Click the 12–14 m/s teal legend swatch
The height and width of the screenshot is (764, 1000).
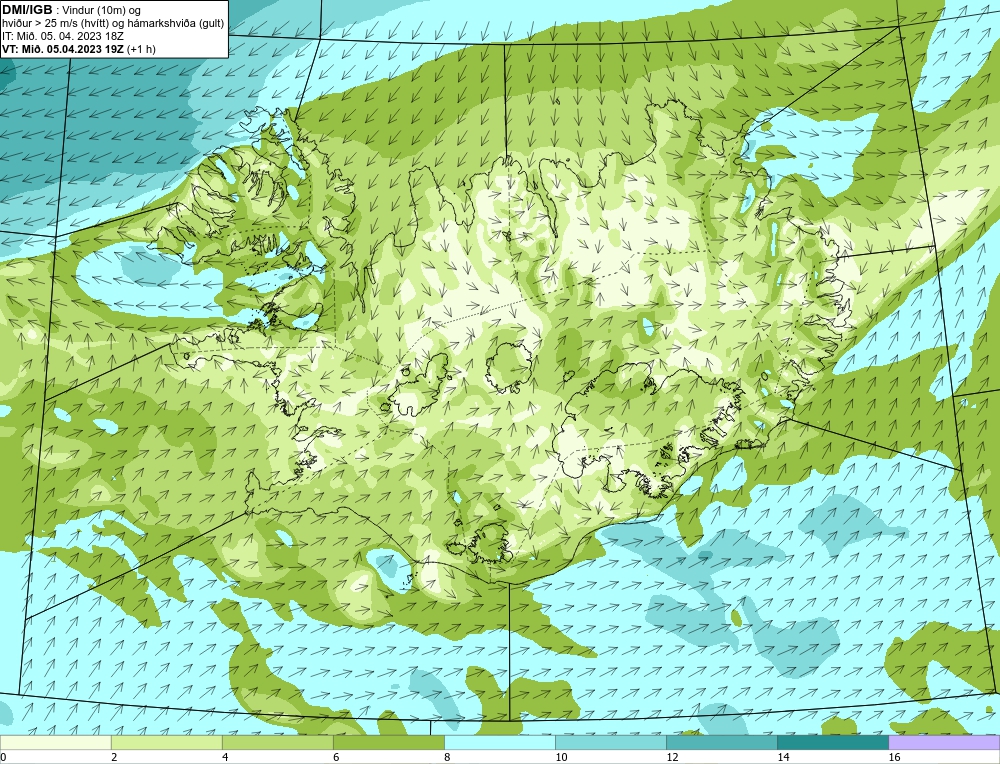(x=722, y=742)
